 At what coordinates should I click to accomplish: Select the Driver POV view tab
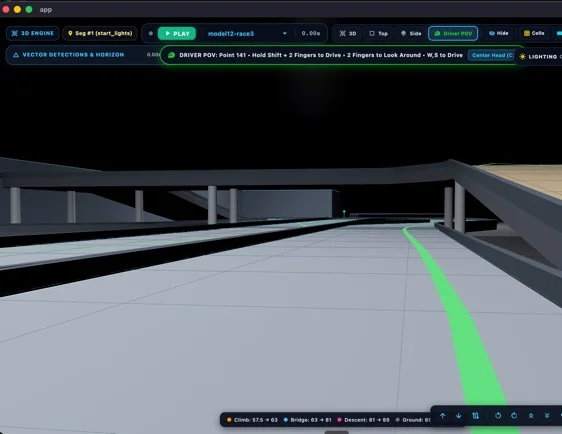(x=453, y=33)
